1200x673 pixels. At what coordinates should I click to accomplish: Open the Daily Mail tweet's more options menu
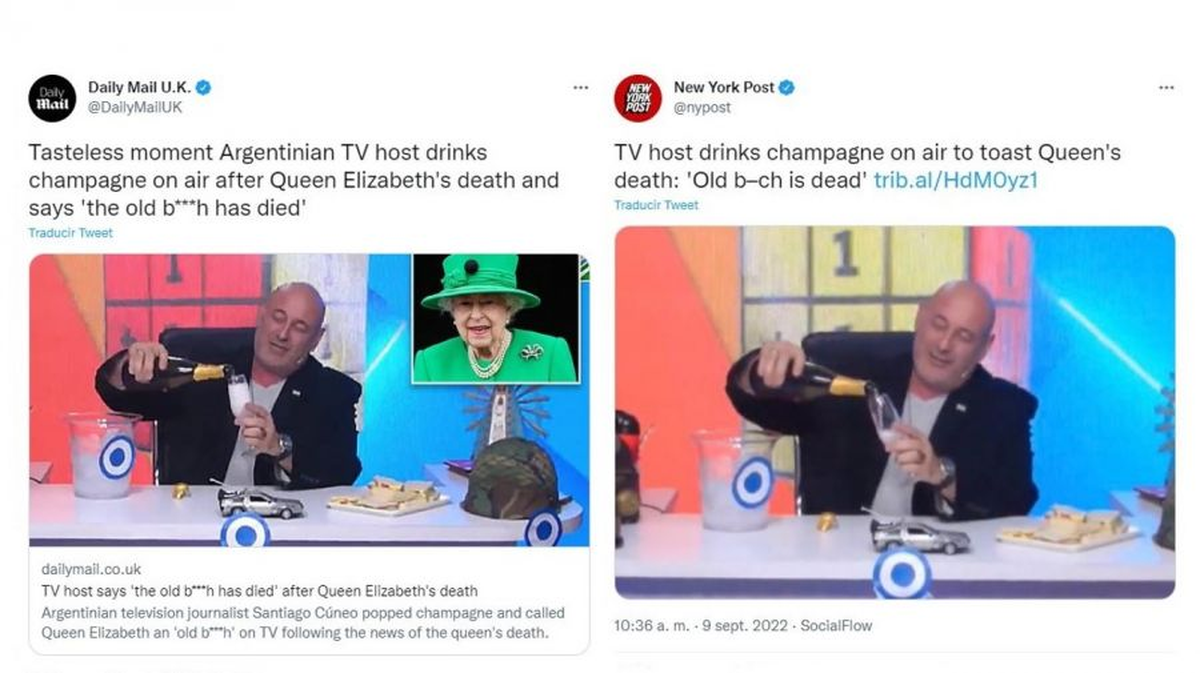pos(580,88)
